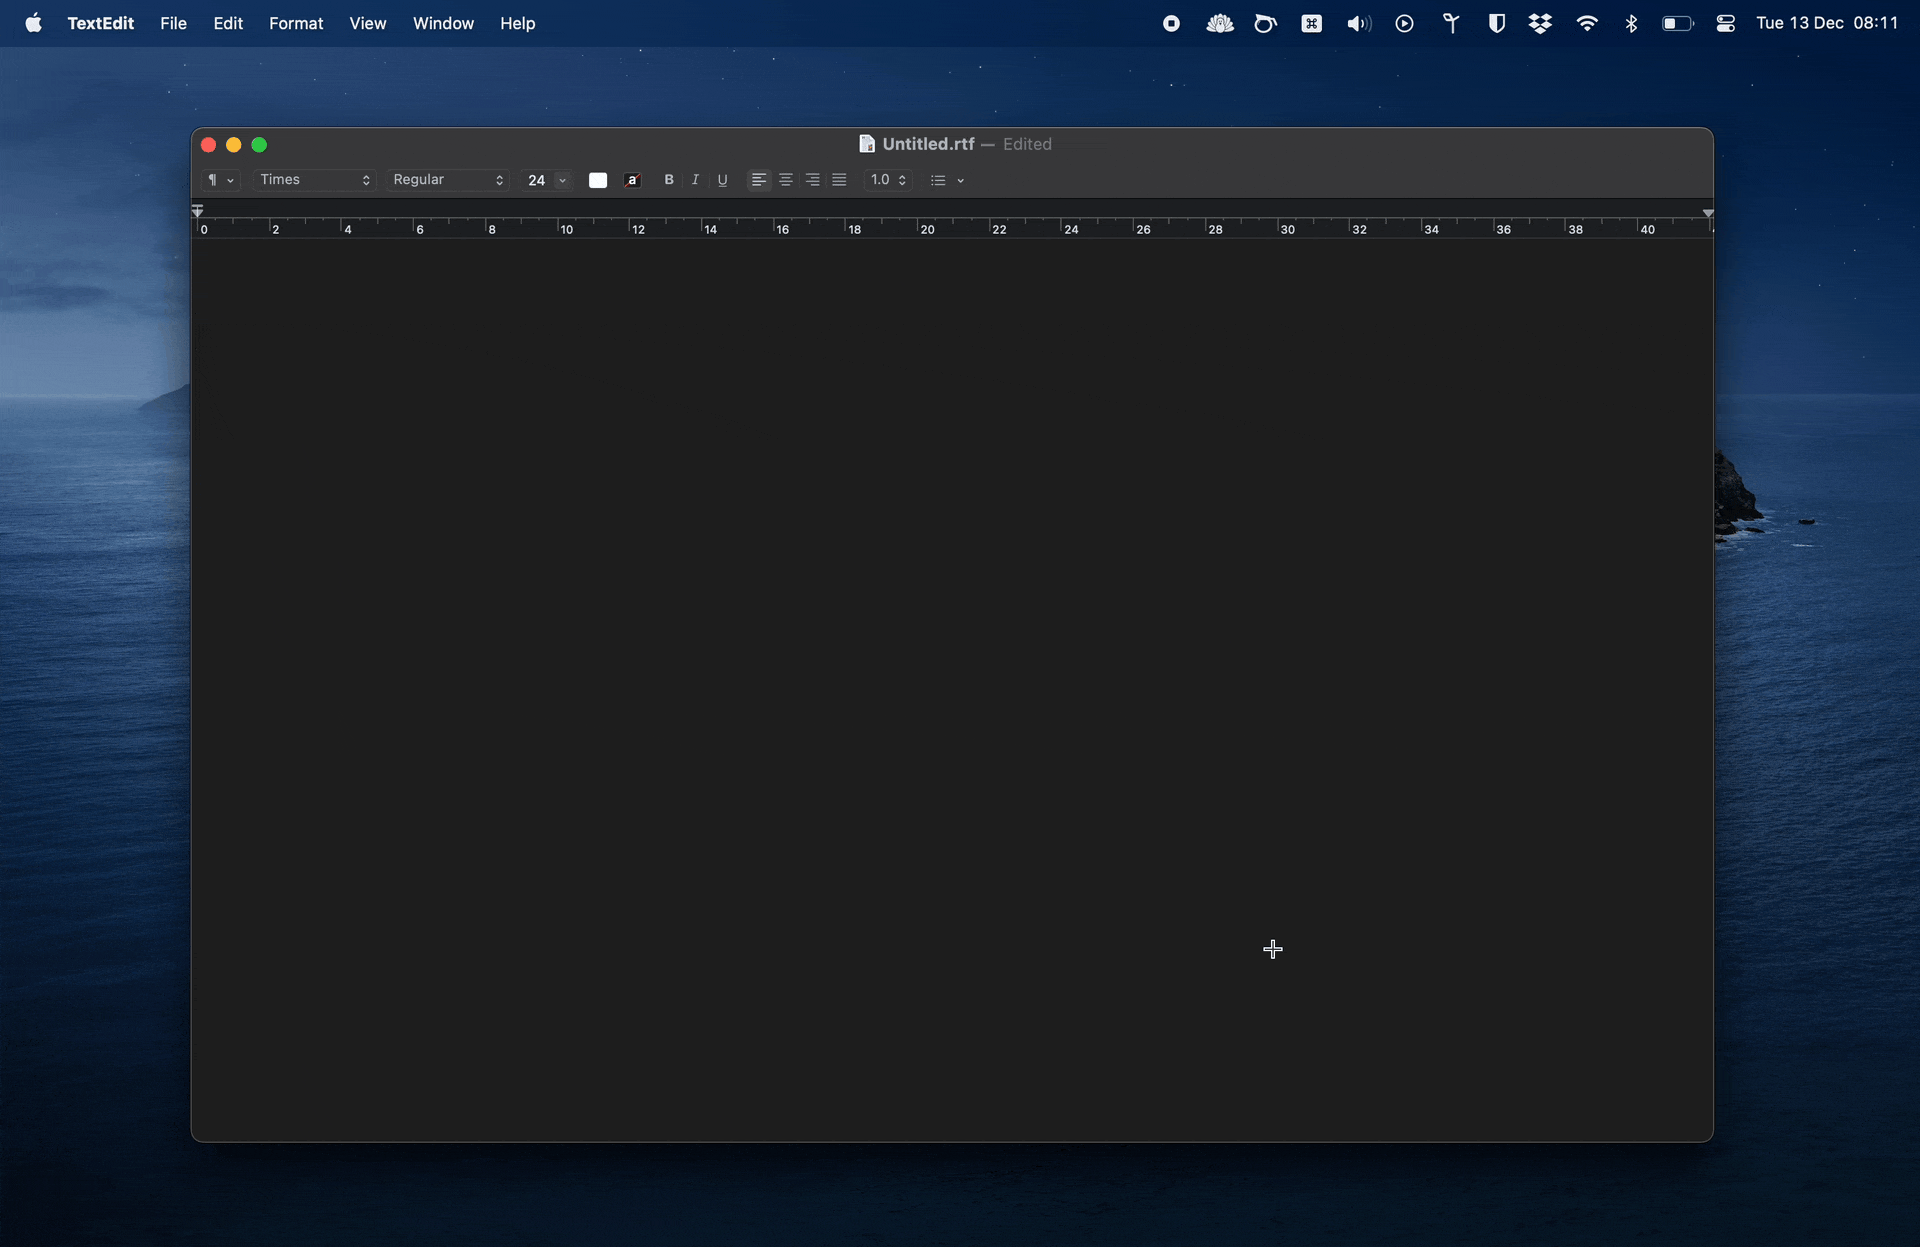Viewport: 1920px width, 1247px height.
Task: Click the Untitled.rtf document icon in title bar
Action: 867,144
